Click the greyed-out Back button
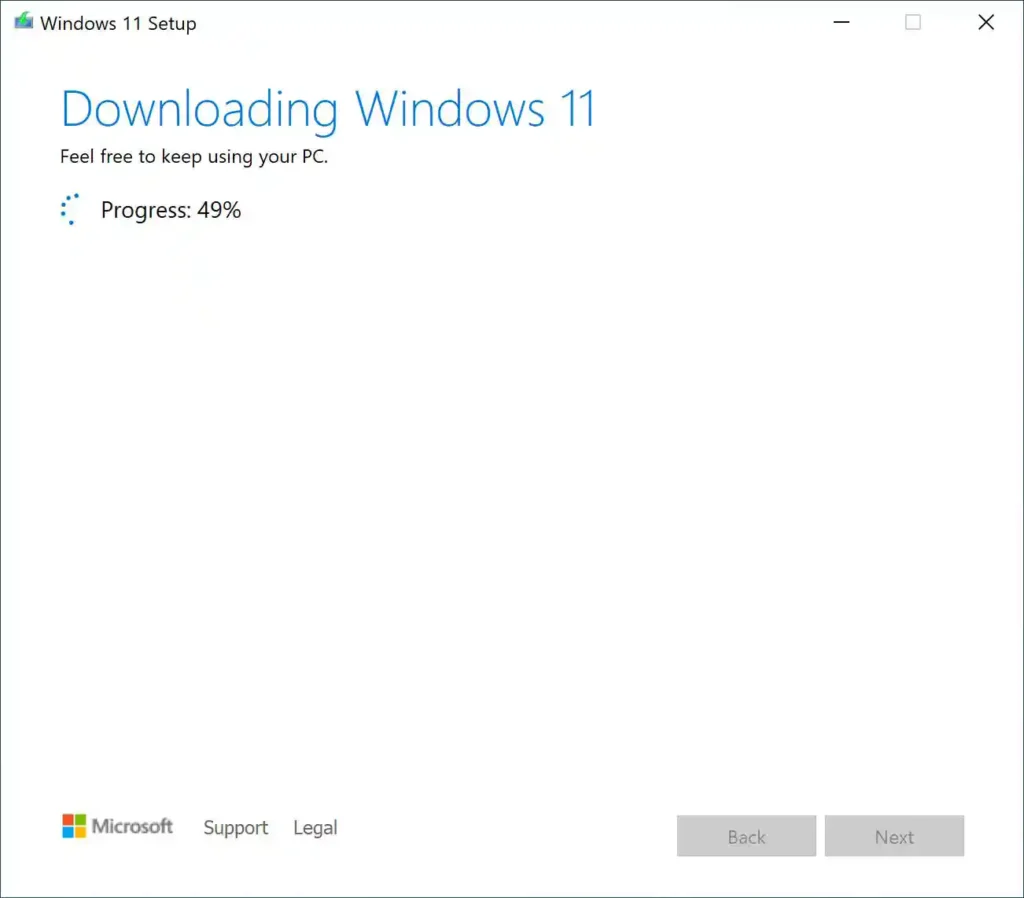This screenshot has width=1024, height=898. point(746,836)
